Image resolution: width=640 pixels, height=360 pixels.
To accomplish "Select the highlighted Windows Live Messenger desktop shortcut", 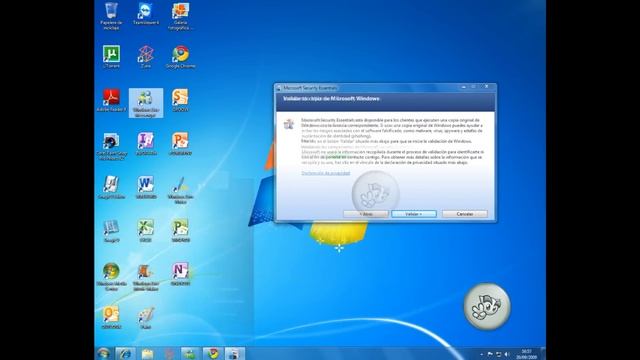I will click(x=146, y=103).
